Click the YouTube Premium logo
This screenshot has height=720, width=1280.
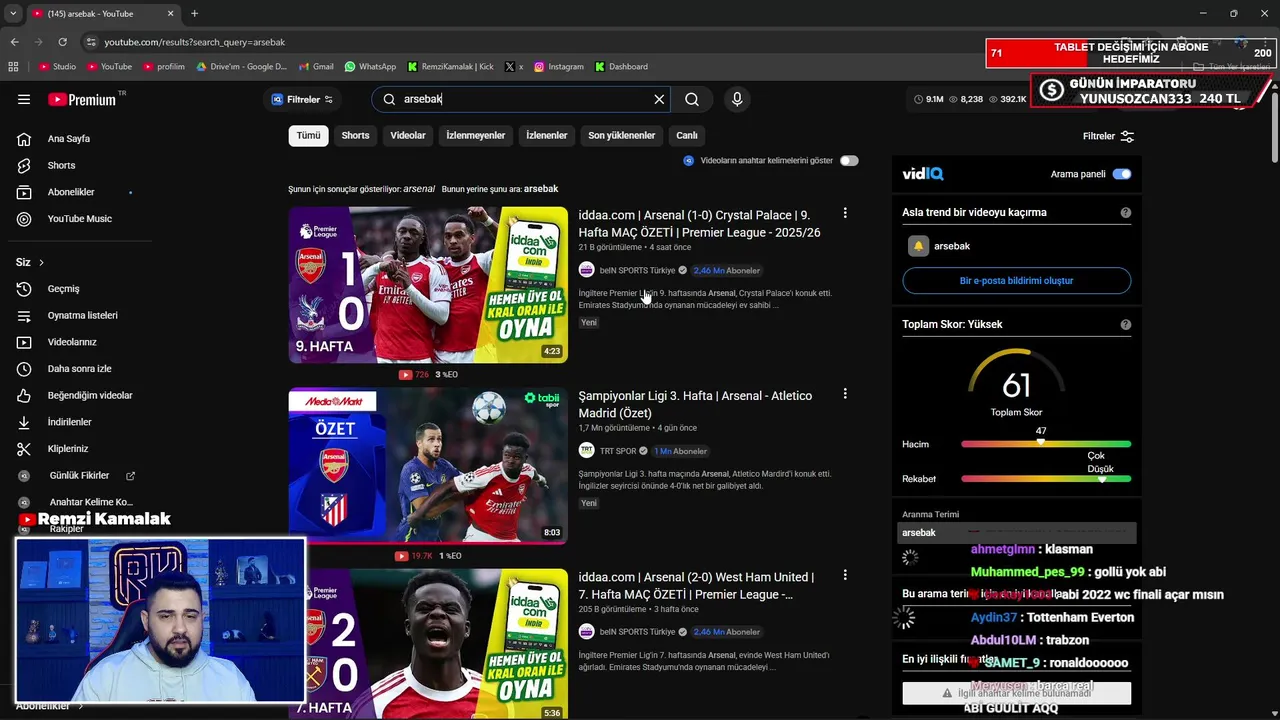82,99
